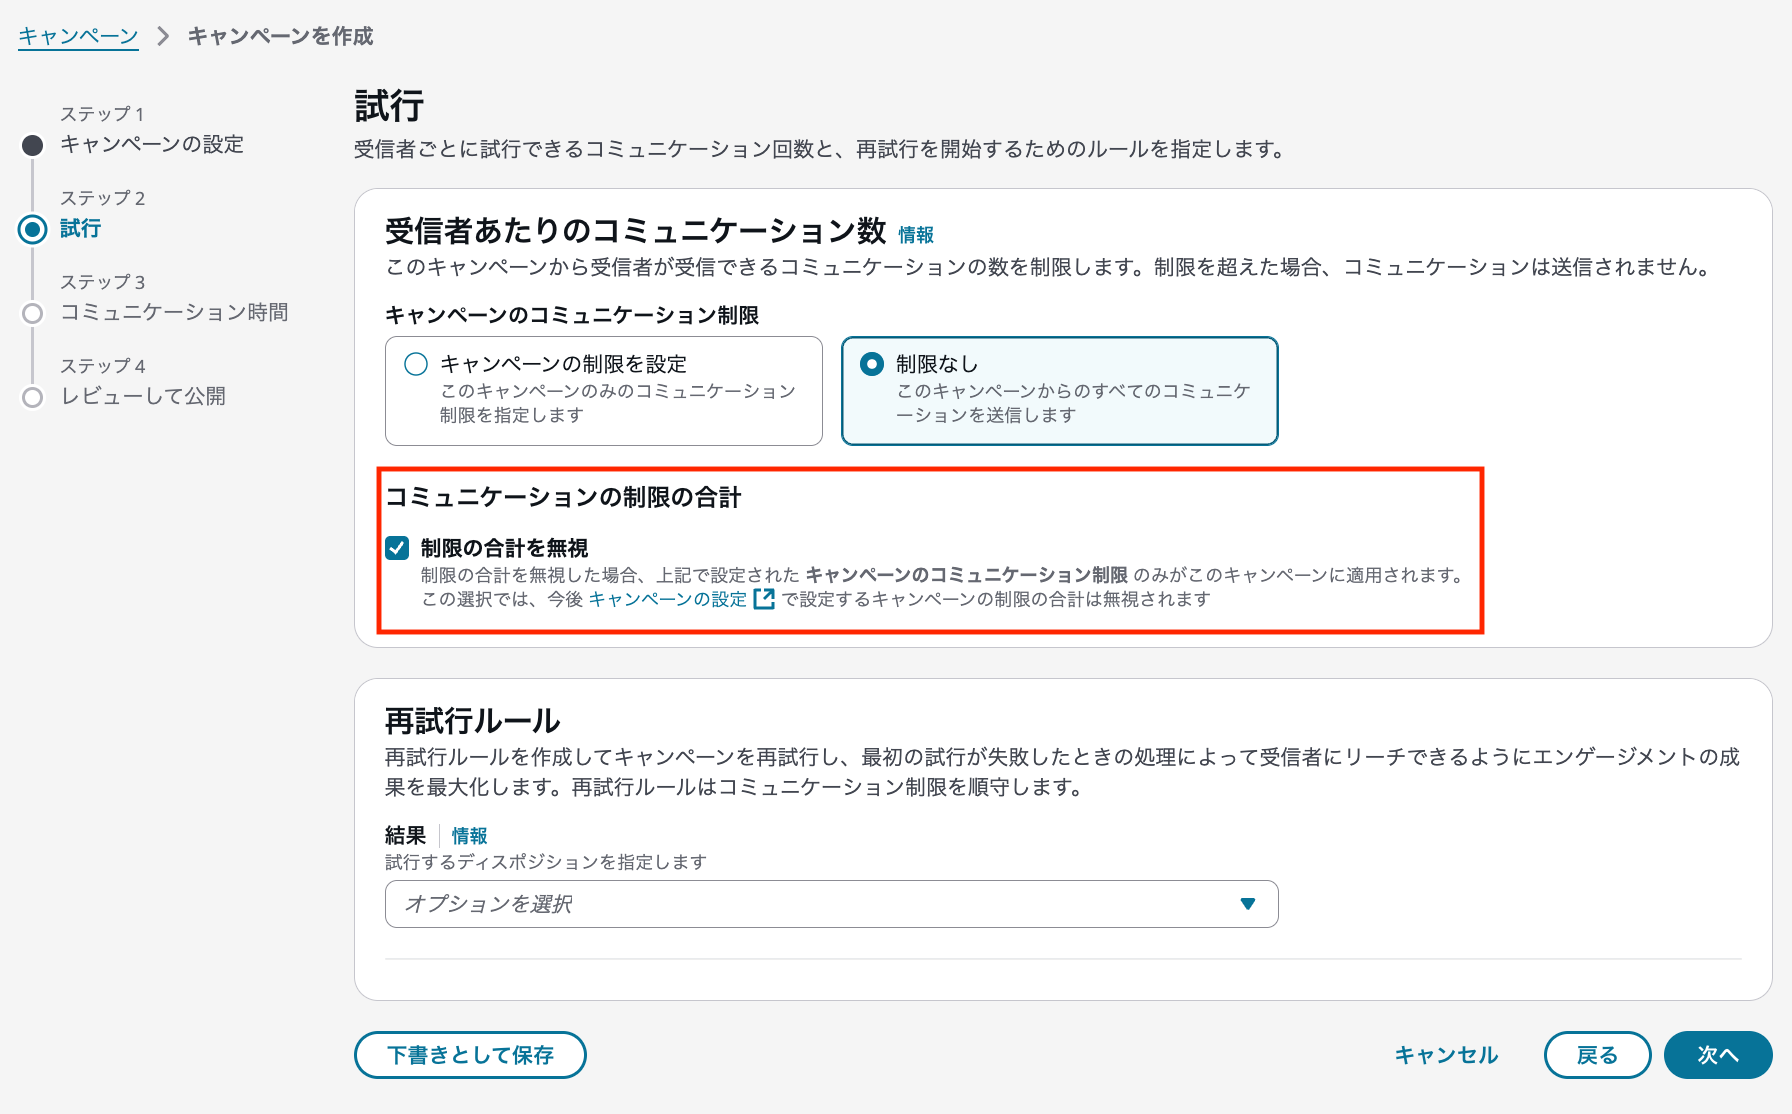Image resolution: width=1792 pixels, height=1114 pixels.
Task: Go to Step 3 コミュニケーション時間
Action: click(x=174, y=312)
